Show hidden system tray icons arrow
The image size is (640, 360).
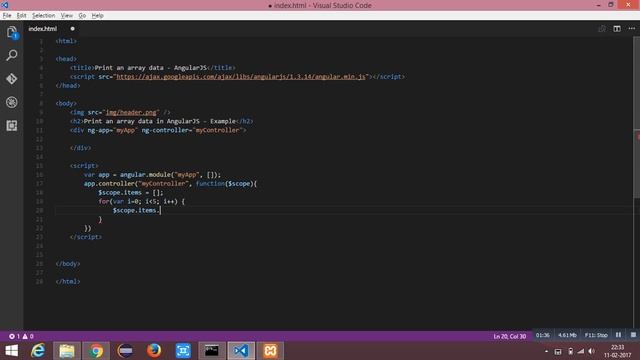(x=546, y=351)
